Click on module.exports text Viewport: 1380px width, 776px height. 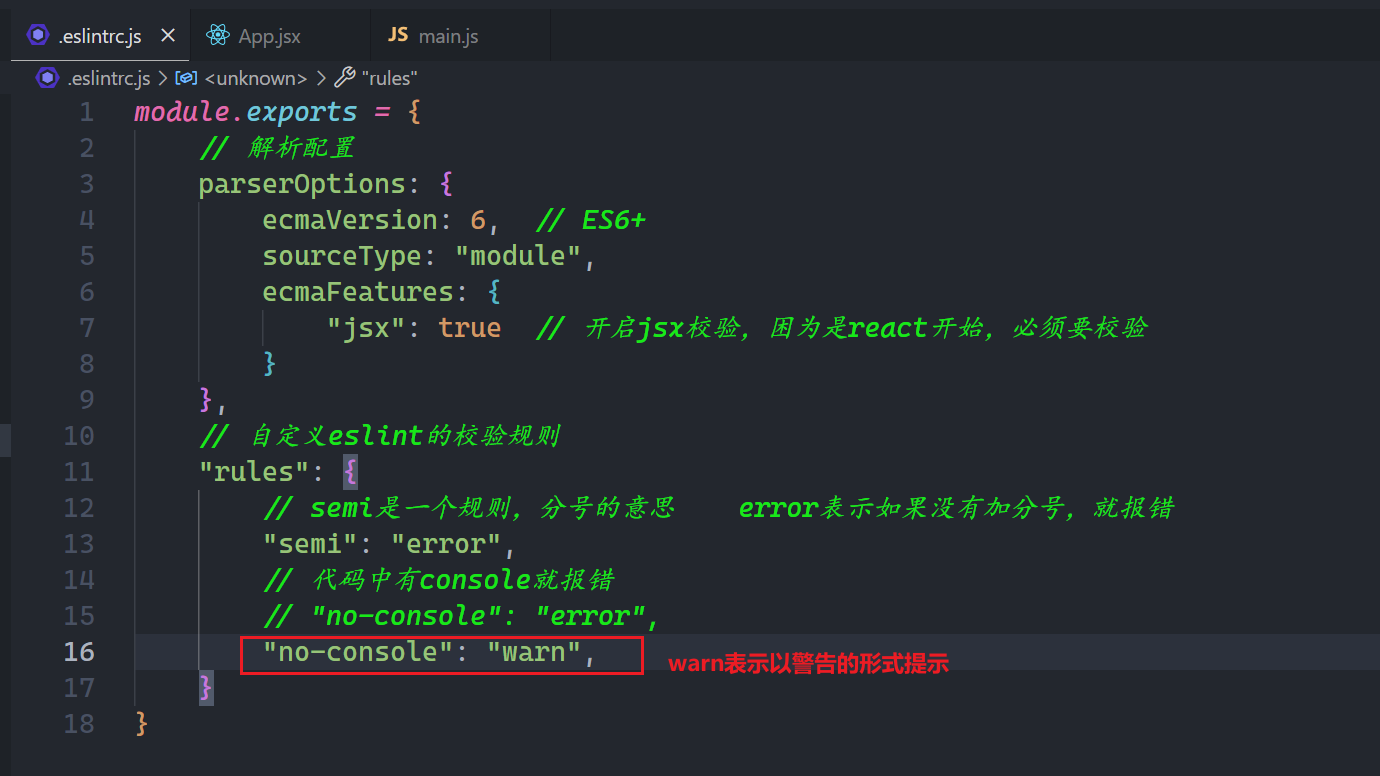(x=246, y=112)
